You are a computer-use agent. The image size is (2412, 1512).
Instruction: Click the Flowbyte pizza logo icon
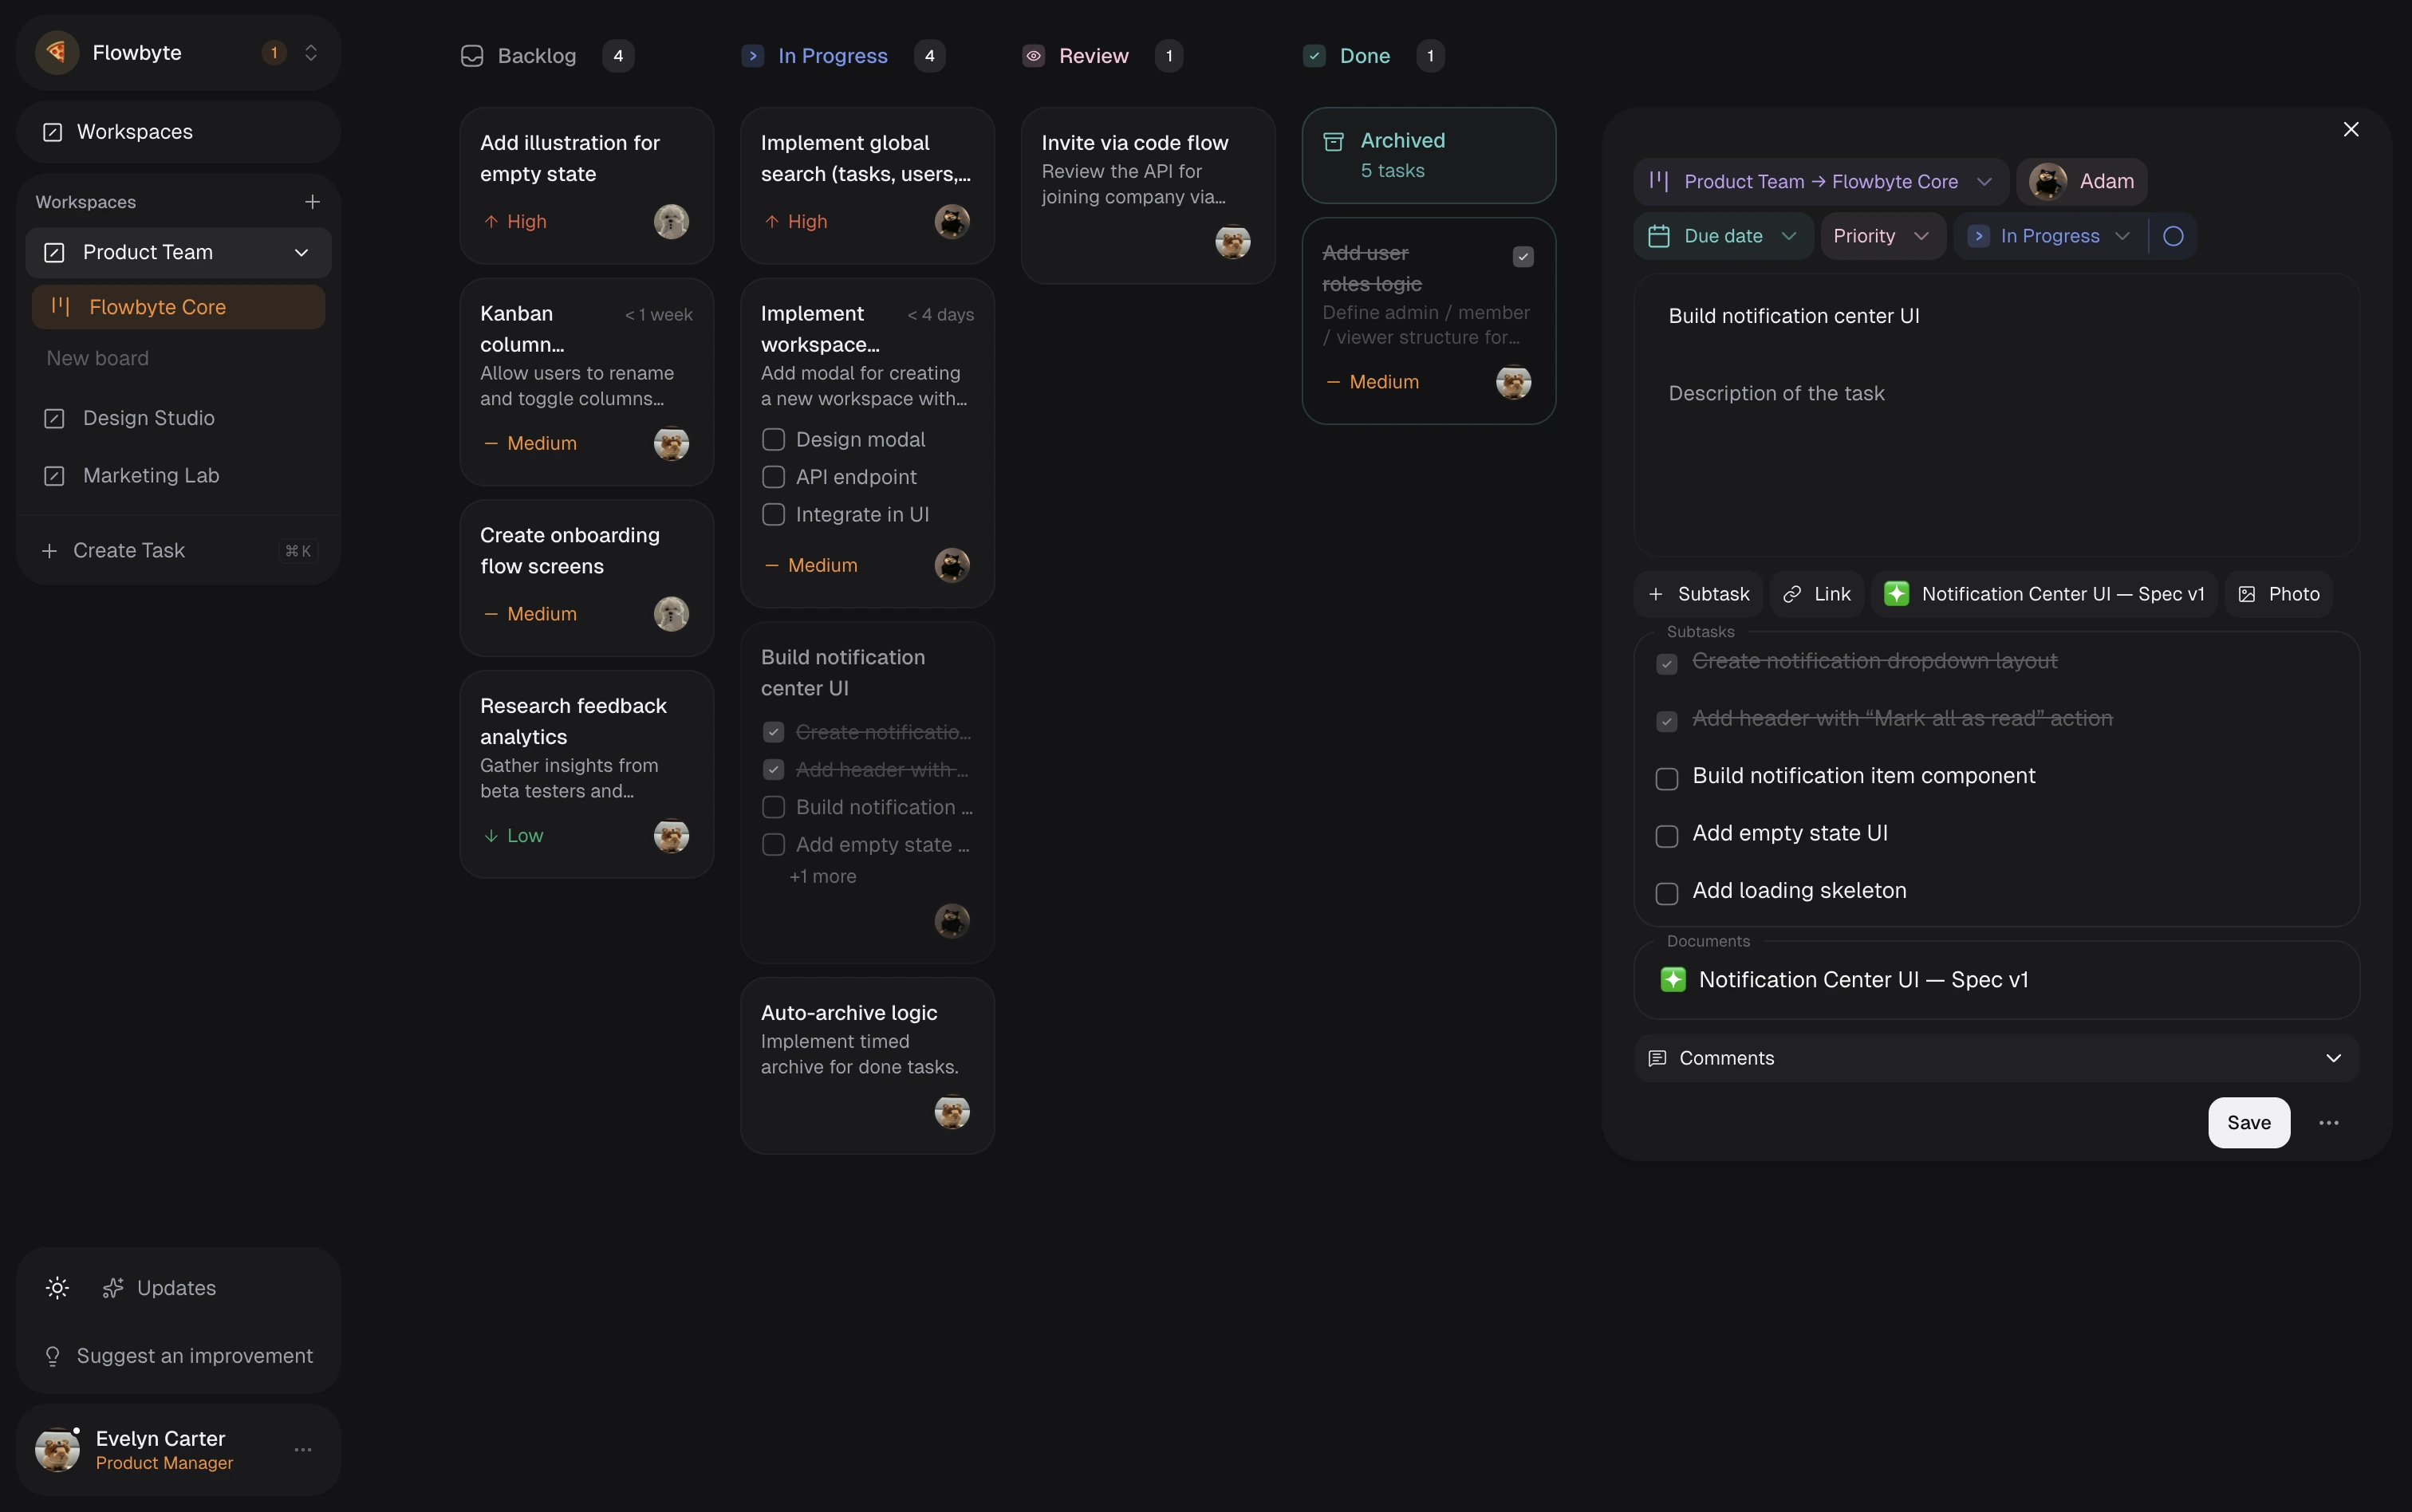tap(57, 53)
